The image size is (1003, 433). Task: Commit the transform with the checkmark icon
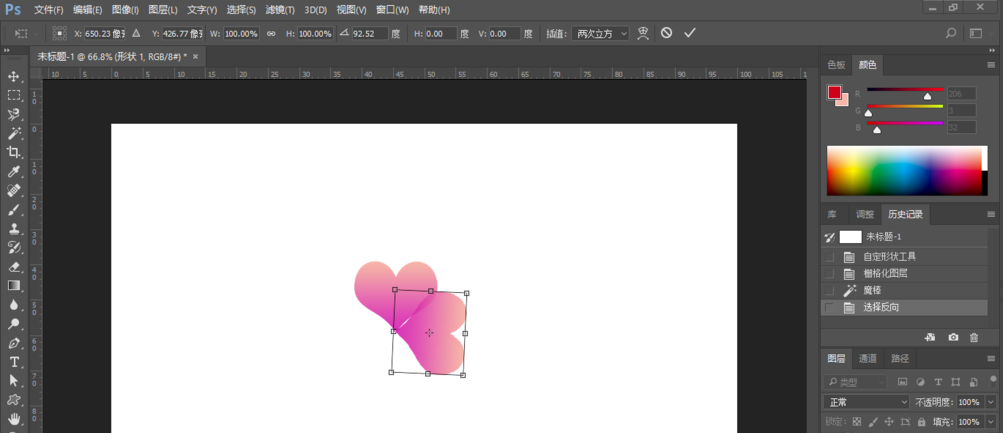[690, 33]
